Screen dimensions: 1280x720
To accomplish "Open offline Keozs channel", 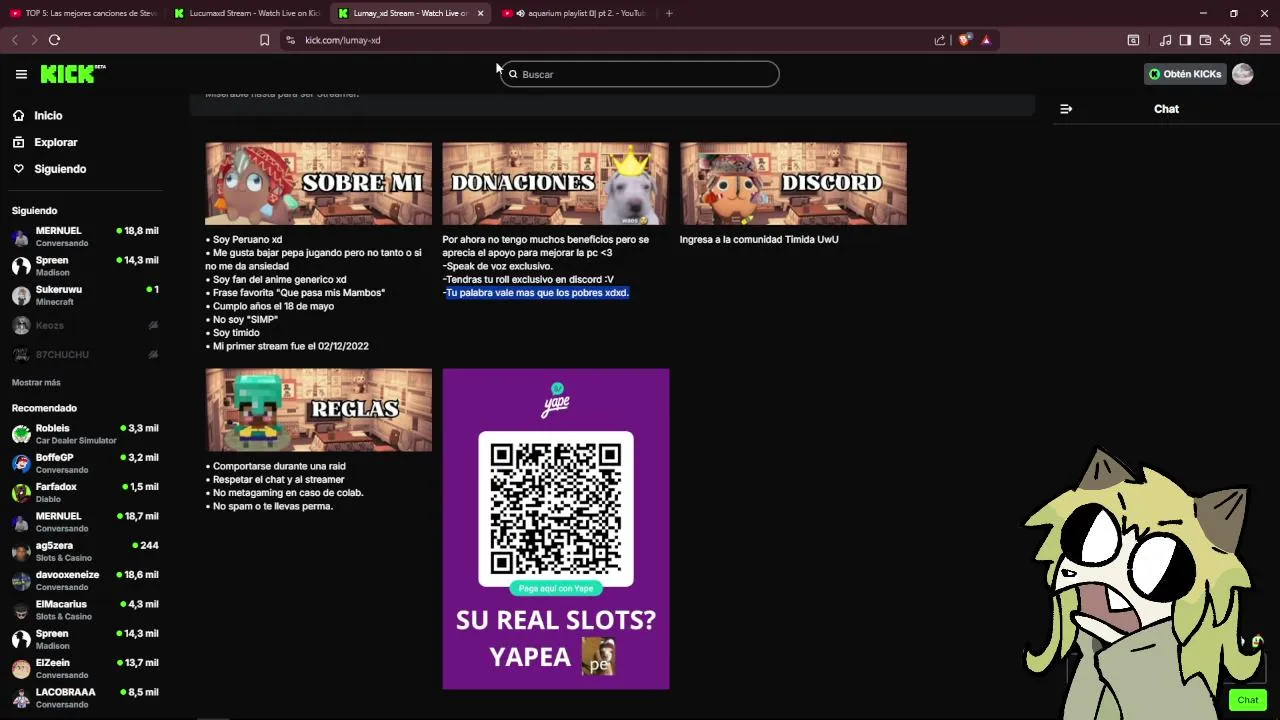I will (x=85, y=325).
